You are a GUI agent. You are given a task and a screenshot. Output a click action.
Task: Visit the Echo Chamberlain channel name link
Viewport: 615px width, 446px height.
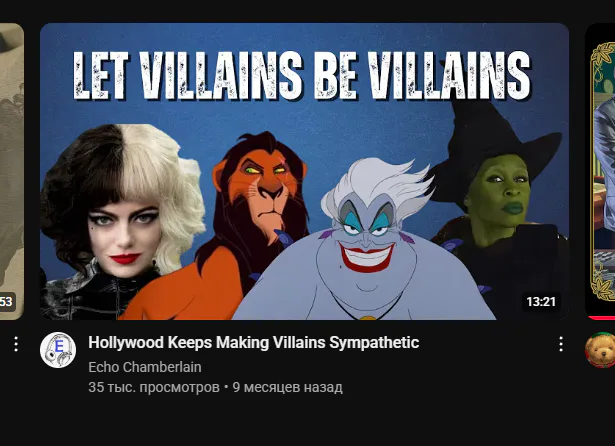(145, 367)
